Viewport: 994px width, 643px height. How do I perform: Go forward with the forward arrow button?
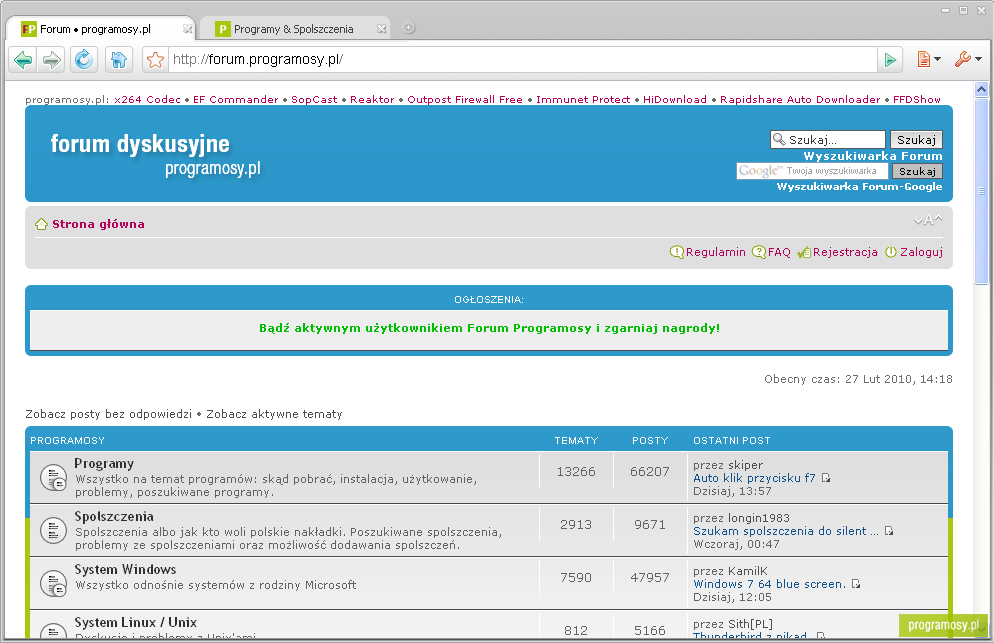click(52, 60)
